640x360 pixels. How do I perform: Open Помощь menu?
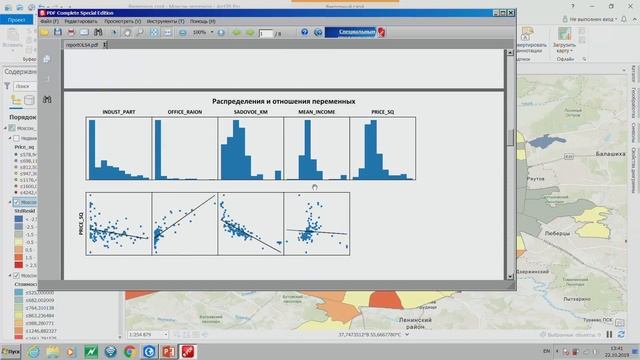click(202, 21)
